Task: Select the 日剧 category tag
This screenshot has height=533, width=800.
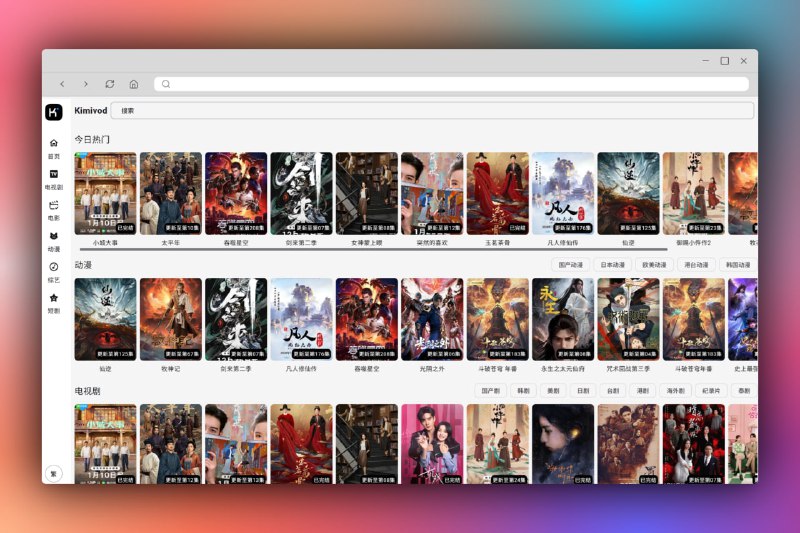Action: tap(583, 391)
